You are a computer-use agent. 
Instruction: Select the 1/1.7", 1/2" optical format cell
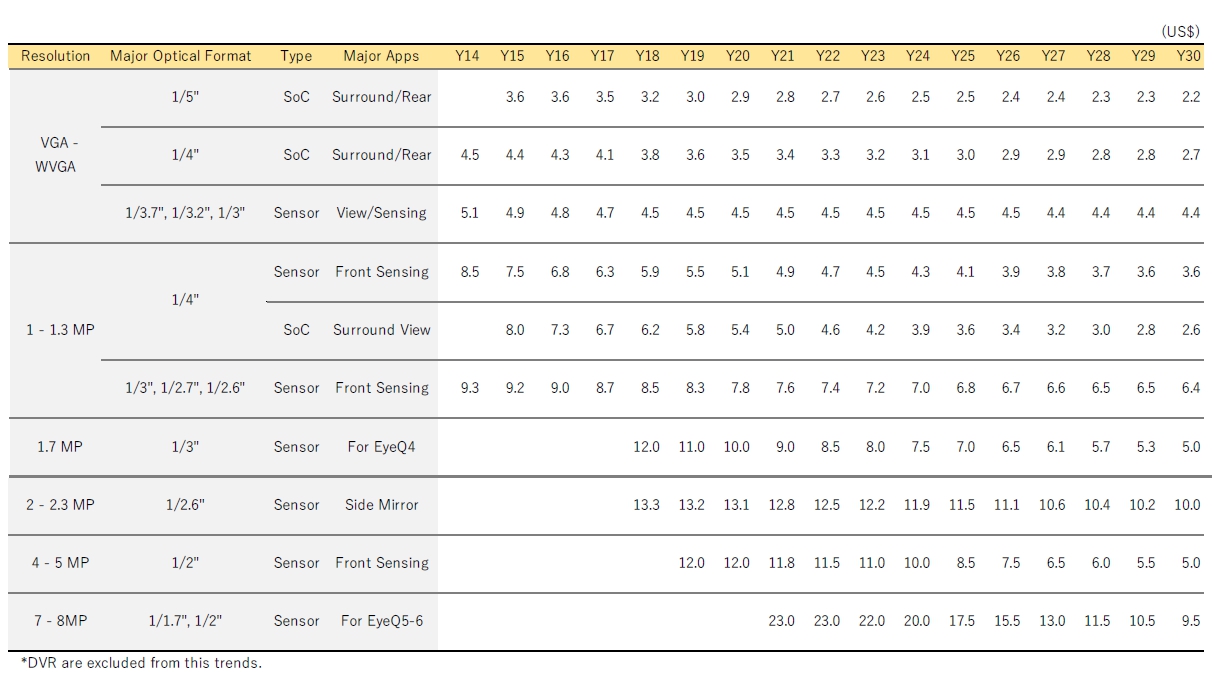tap(185, 620)
